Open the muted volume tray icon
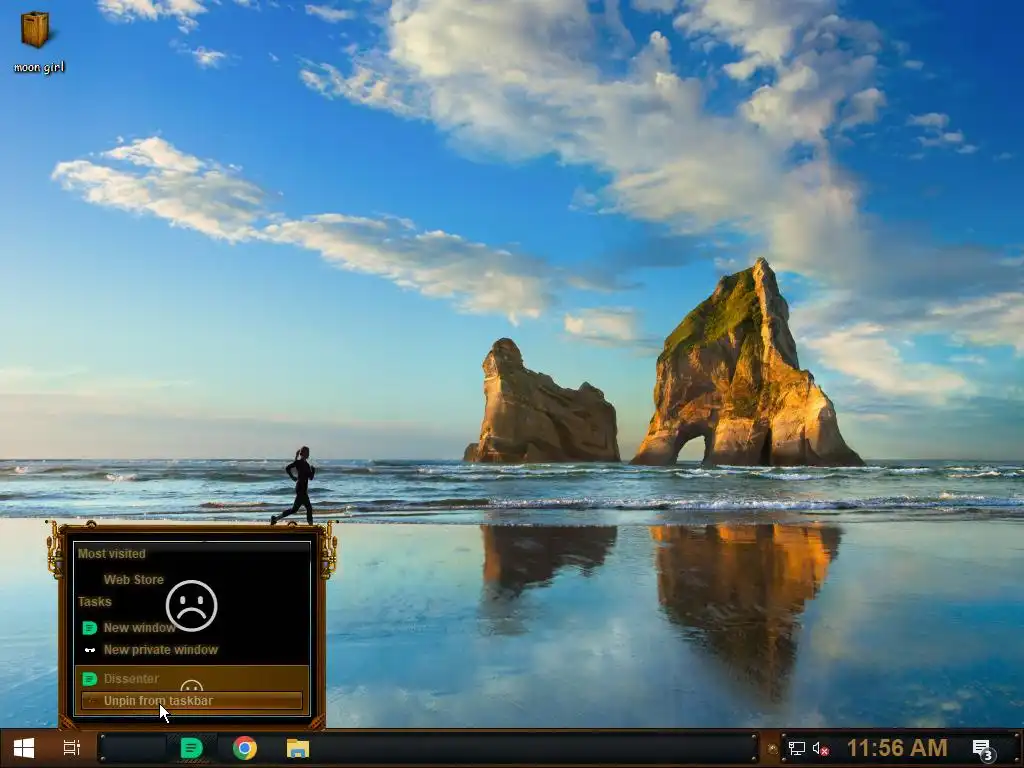 pyautogui.click(x=821, y=748)
